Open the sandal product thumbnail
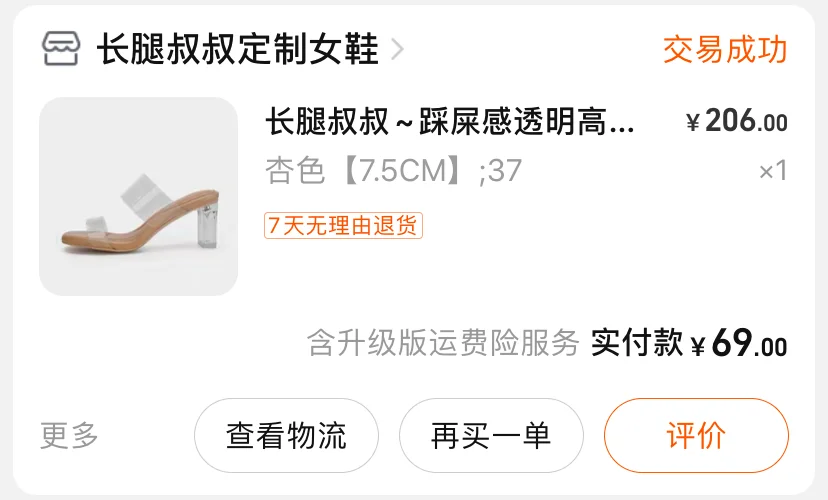Screen dimensions: 828x500 (138, 196)
